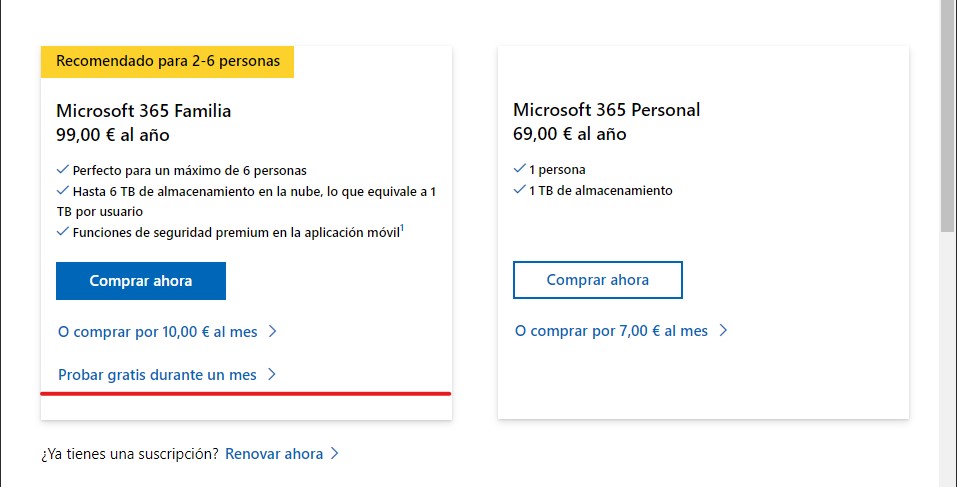Follow the "Renovar ahora" link
The width and height of the screenshot is (957, 487).
[274, 454]
